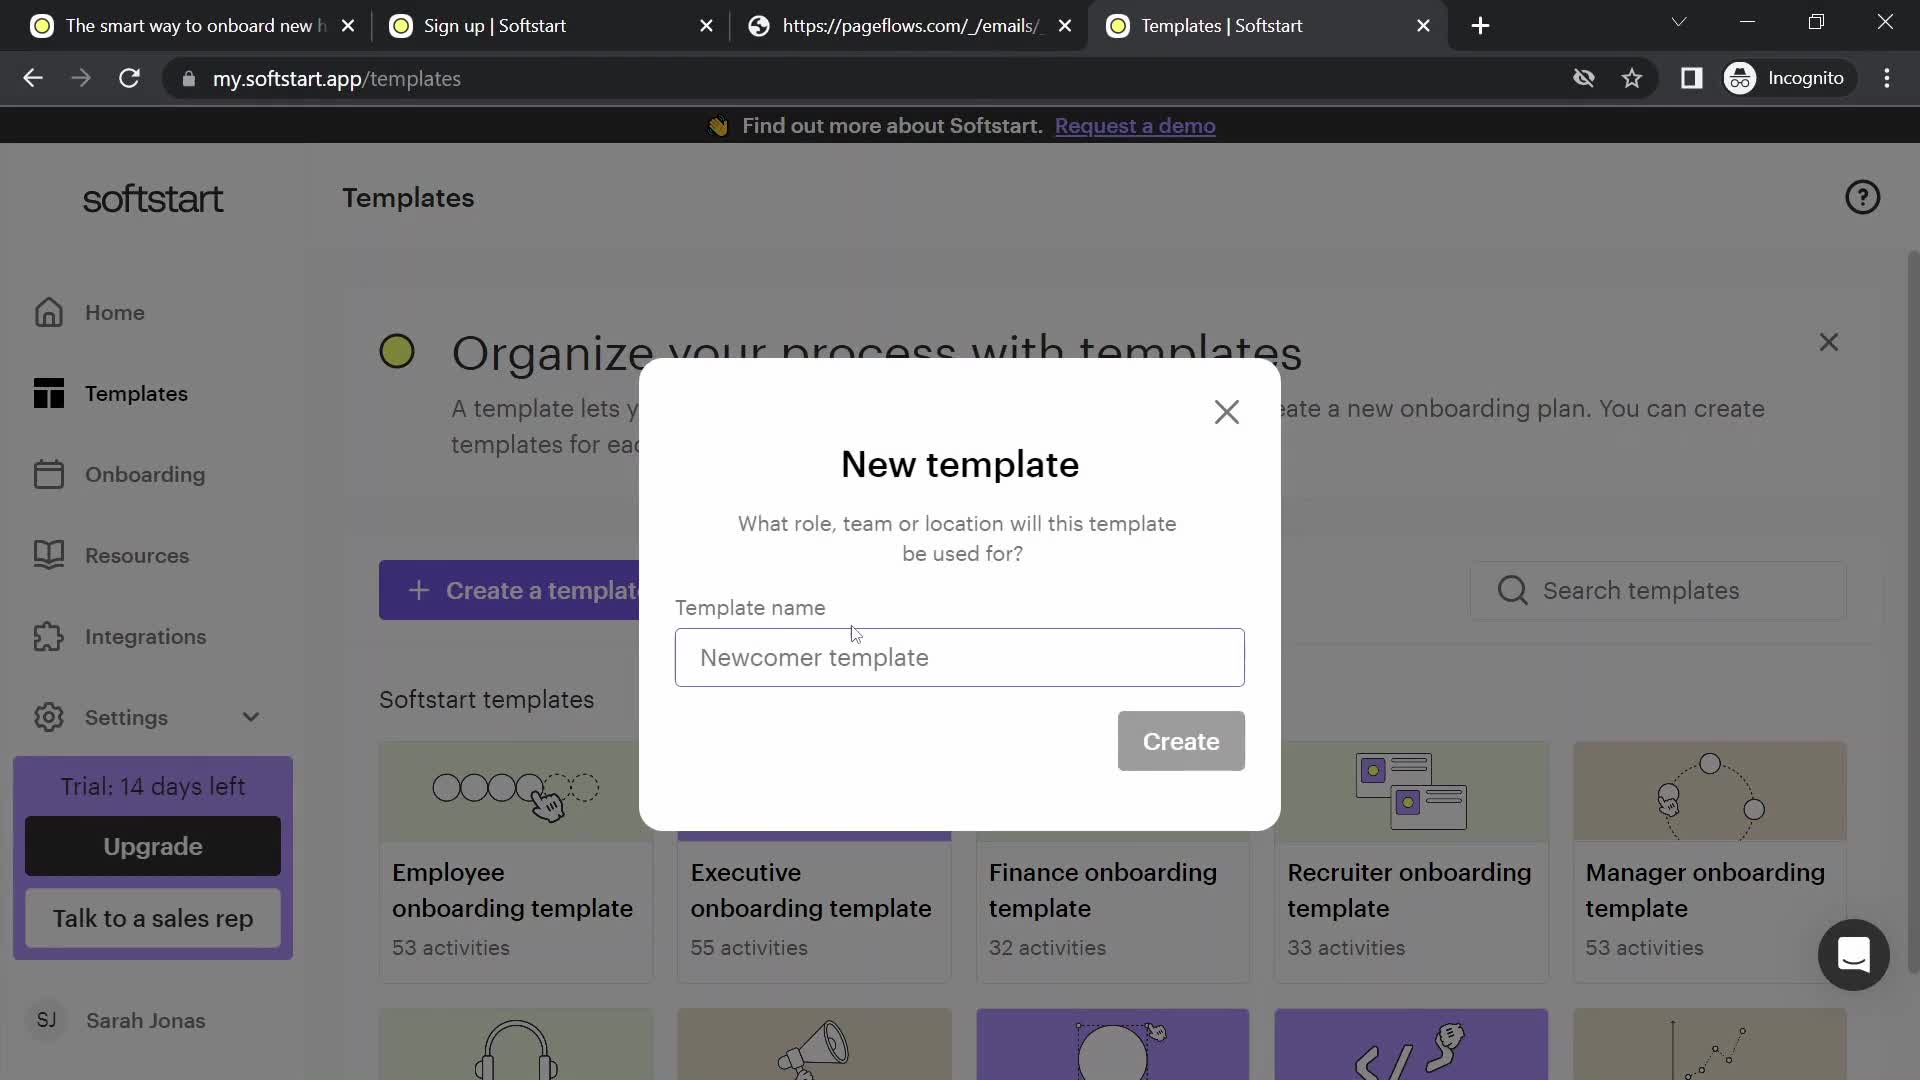The image size is (1920, 1080).
Task: Click the search magnifier icon
Action: 1512,590
